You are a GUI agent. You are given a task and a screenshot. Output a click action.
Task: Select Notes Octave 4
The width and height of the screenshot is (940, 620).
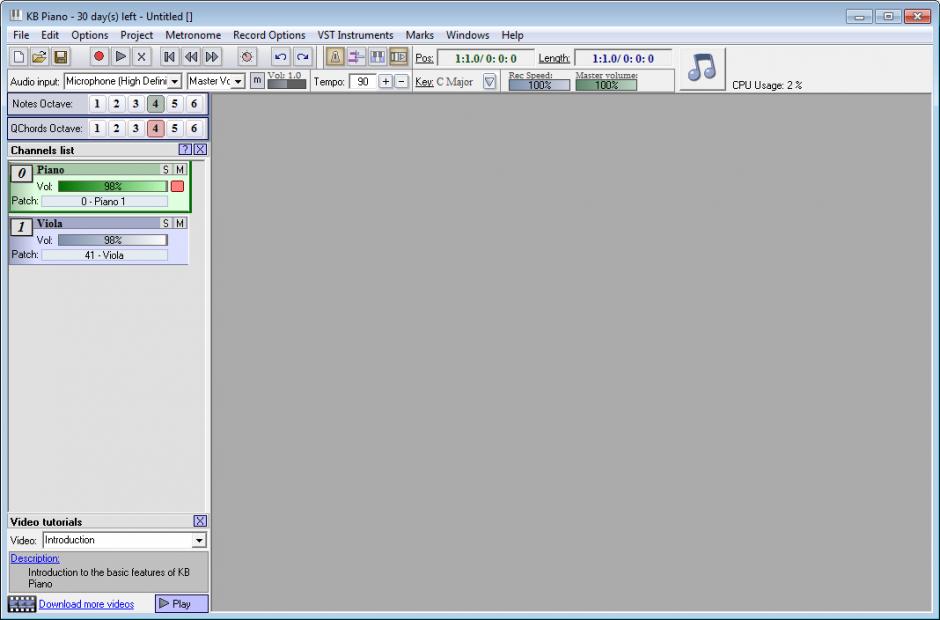coord(155,104)
